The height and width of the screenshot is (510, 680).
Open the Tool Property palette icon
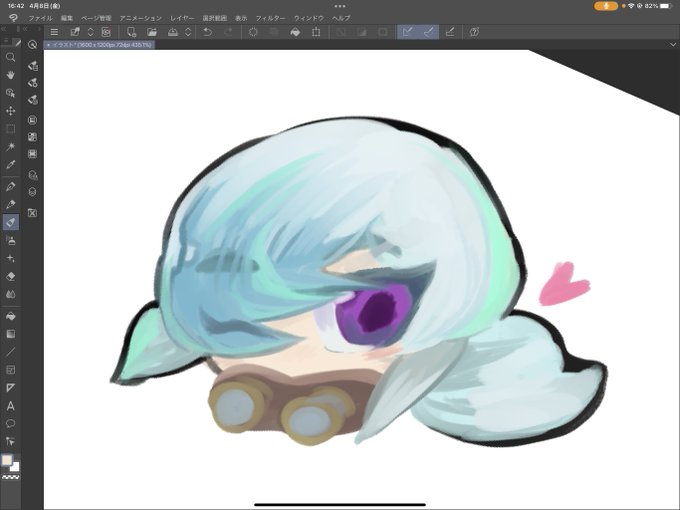[x=33, y=82]
